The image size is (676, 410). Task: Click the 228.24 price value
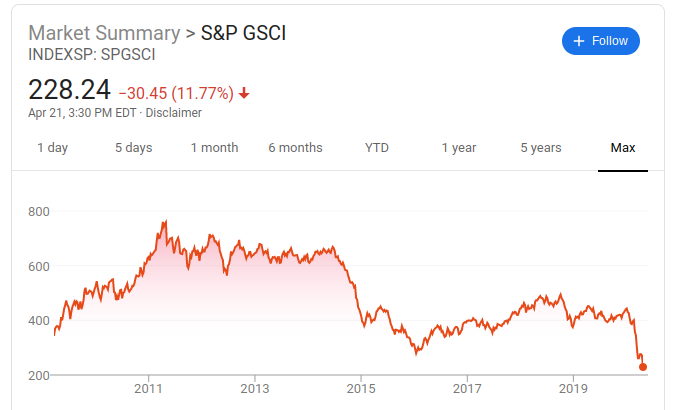[69, 90]
